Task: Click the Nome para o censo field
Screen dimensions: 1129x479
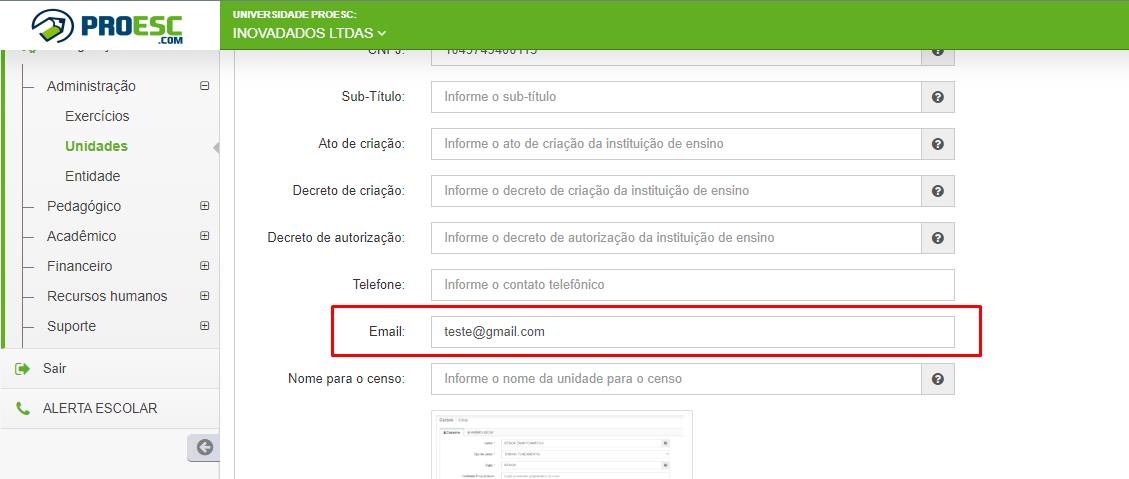Action: (x=676, y=379)
